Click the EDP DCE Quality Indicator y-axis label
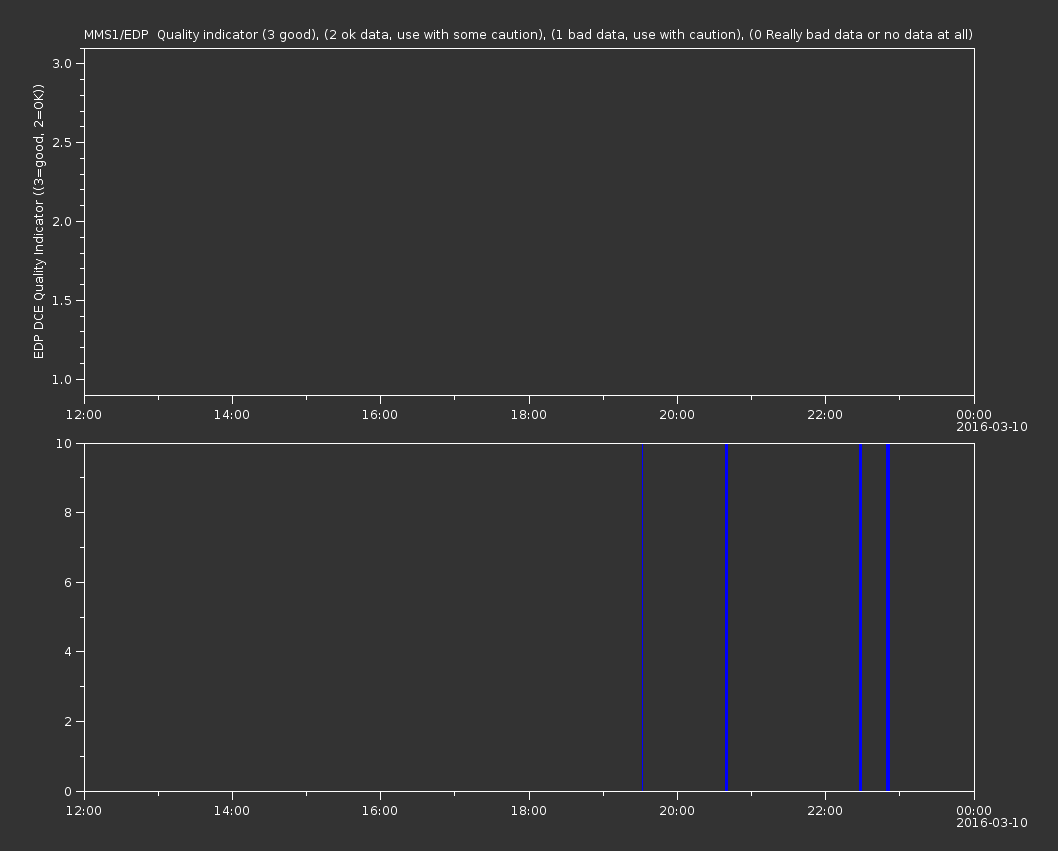Screen dimensions: 1058x851 coord(38,221)
